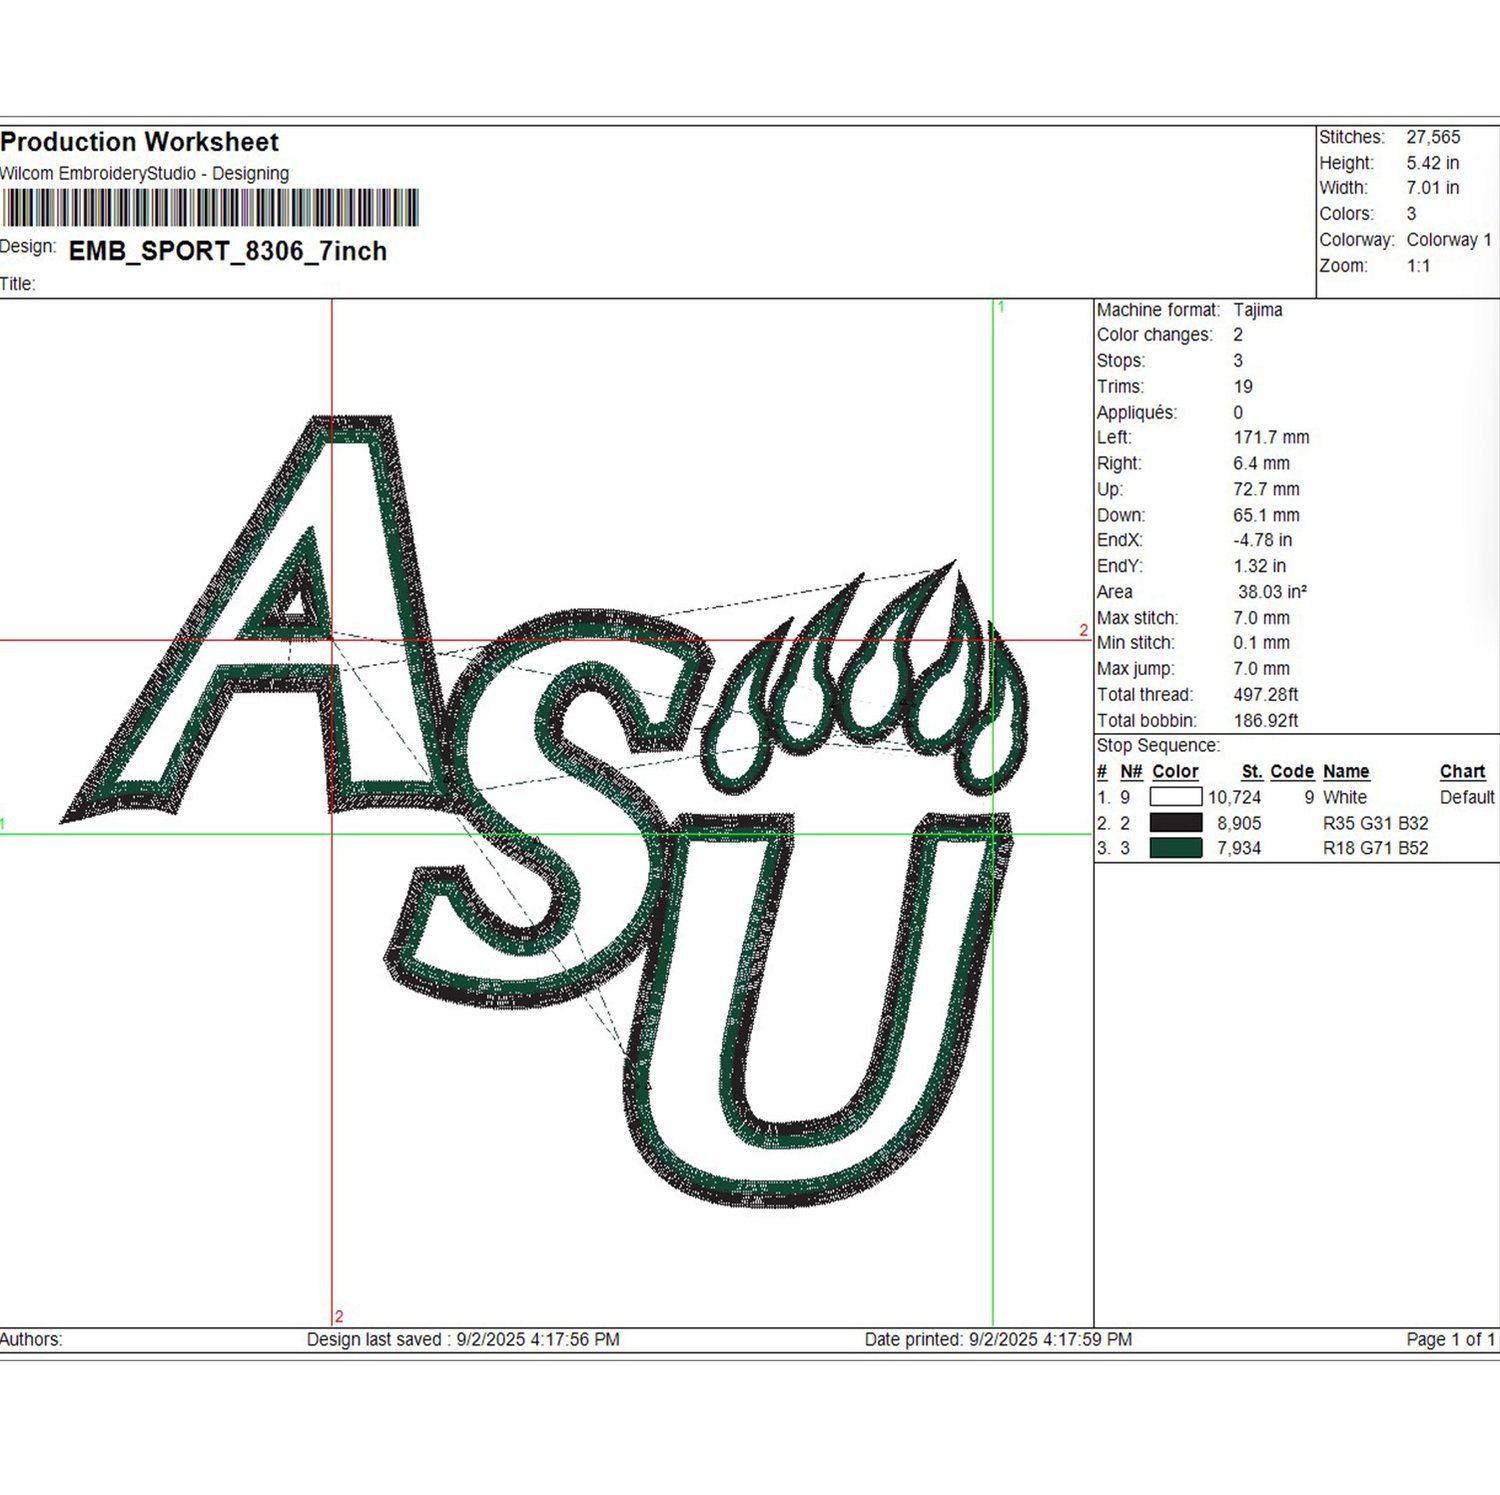Click the "Stop Sequence:" heading
The height and width of the screenshot is (1495, 1500).
click(x=1158, y=746)
